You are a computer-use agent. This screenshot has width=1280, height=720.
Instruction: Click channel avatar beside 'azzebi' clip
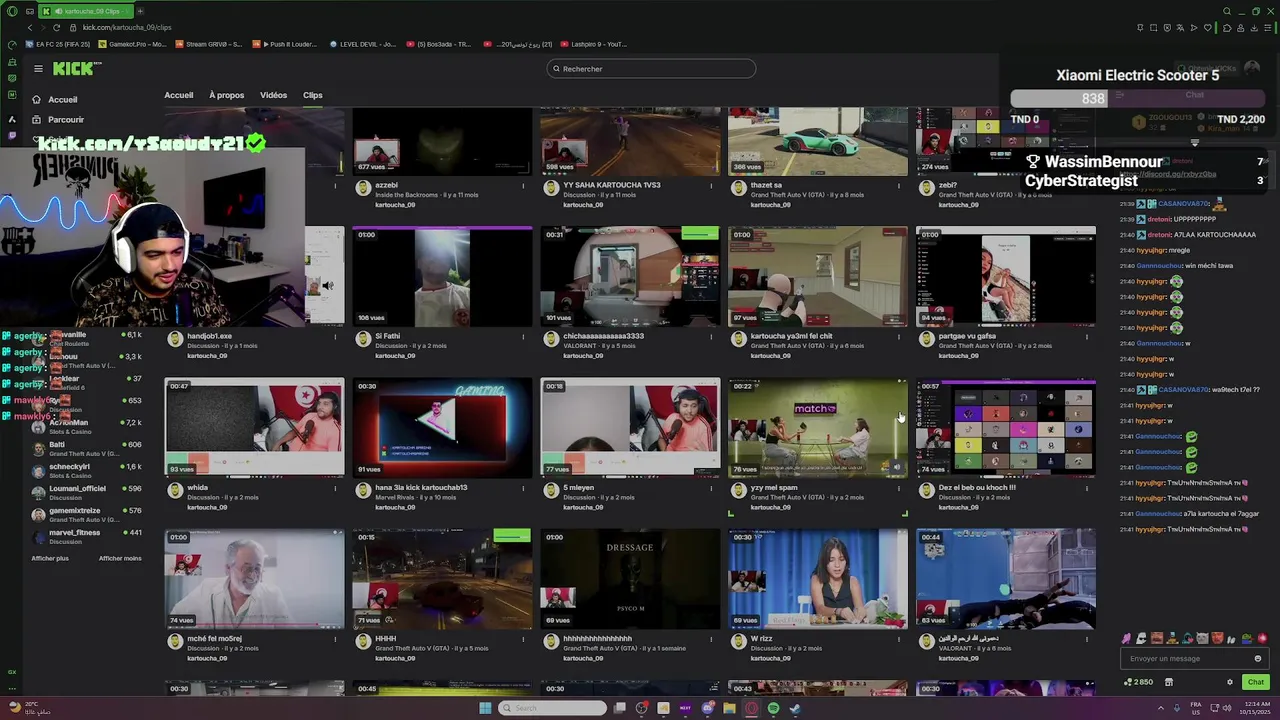[363, 188]
